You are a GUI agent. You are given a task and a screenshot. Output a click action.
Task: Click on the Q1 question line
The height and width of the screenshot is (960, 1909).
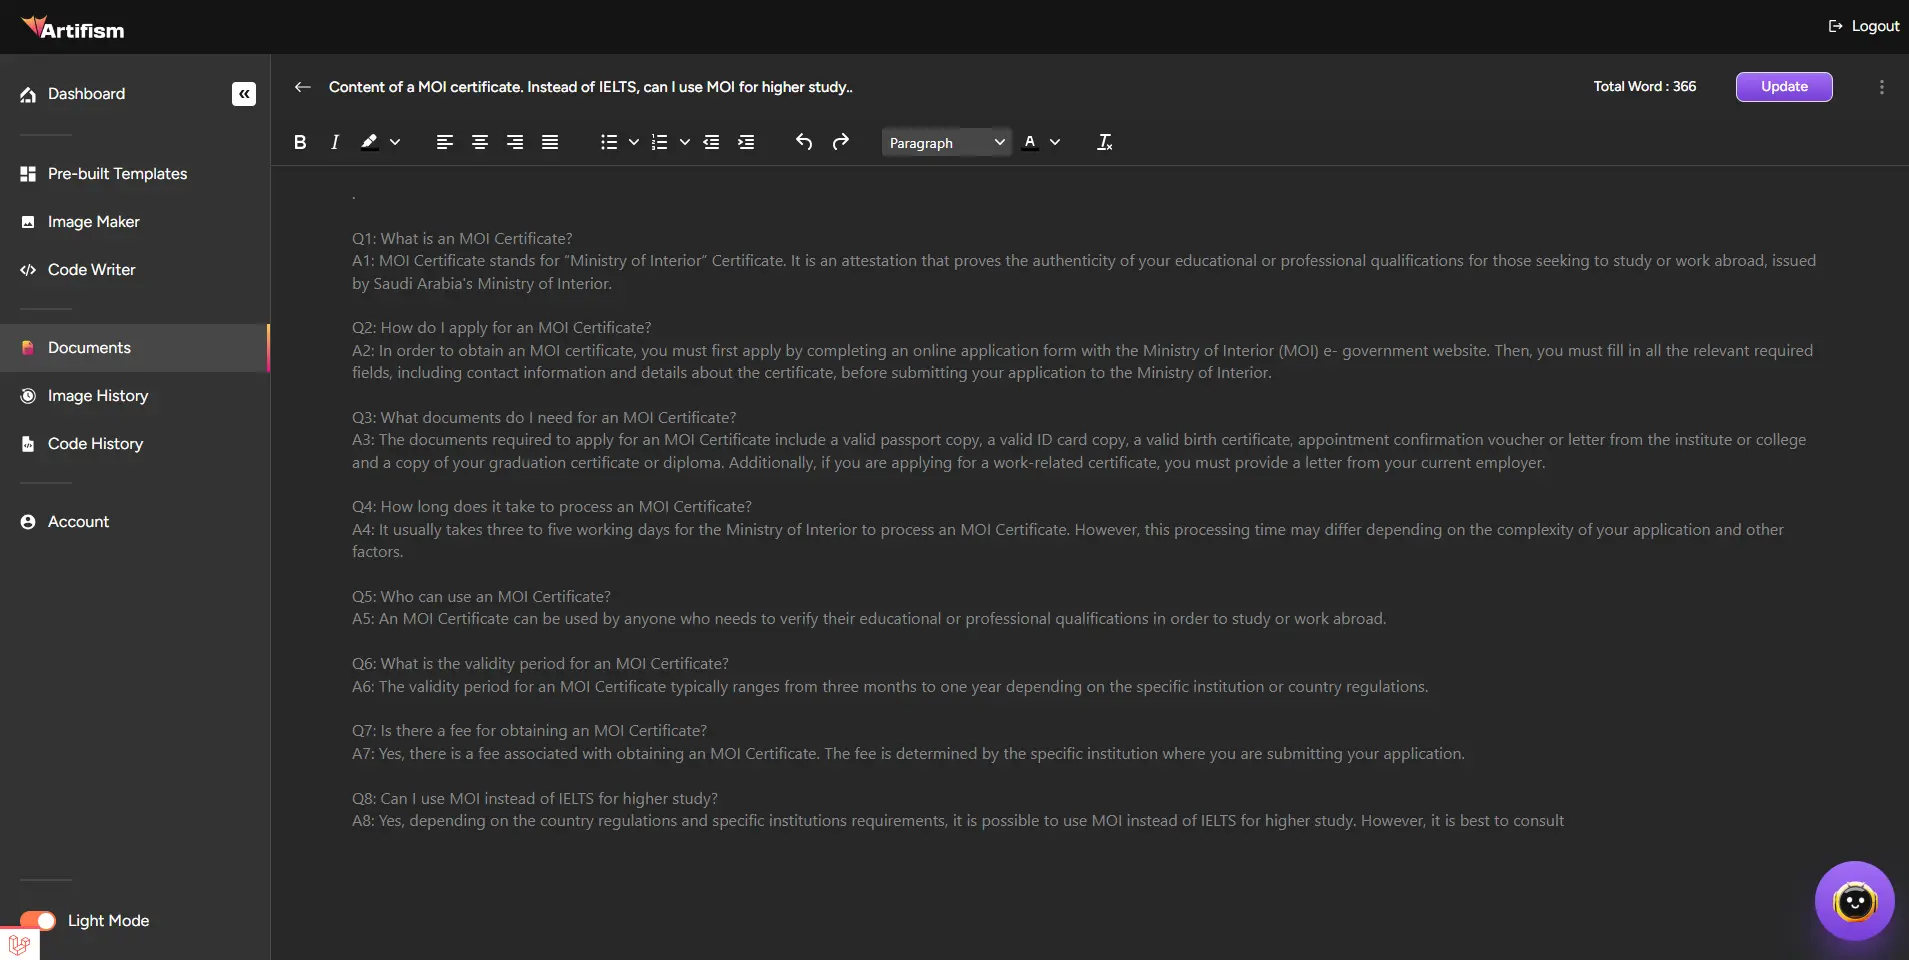tap(462, 239)
